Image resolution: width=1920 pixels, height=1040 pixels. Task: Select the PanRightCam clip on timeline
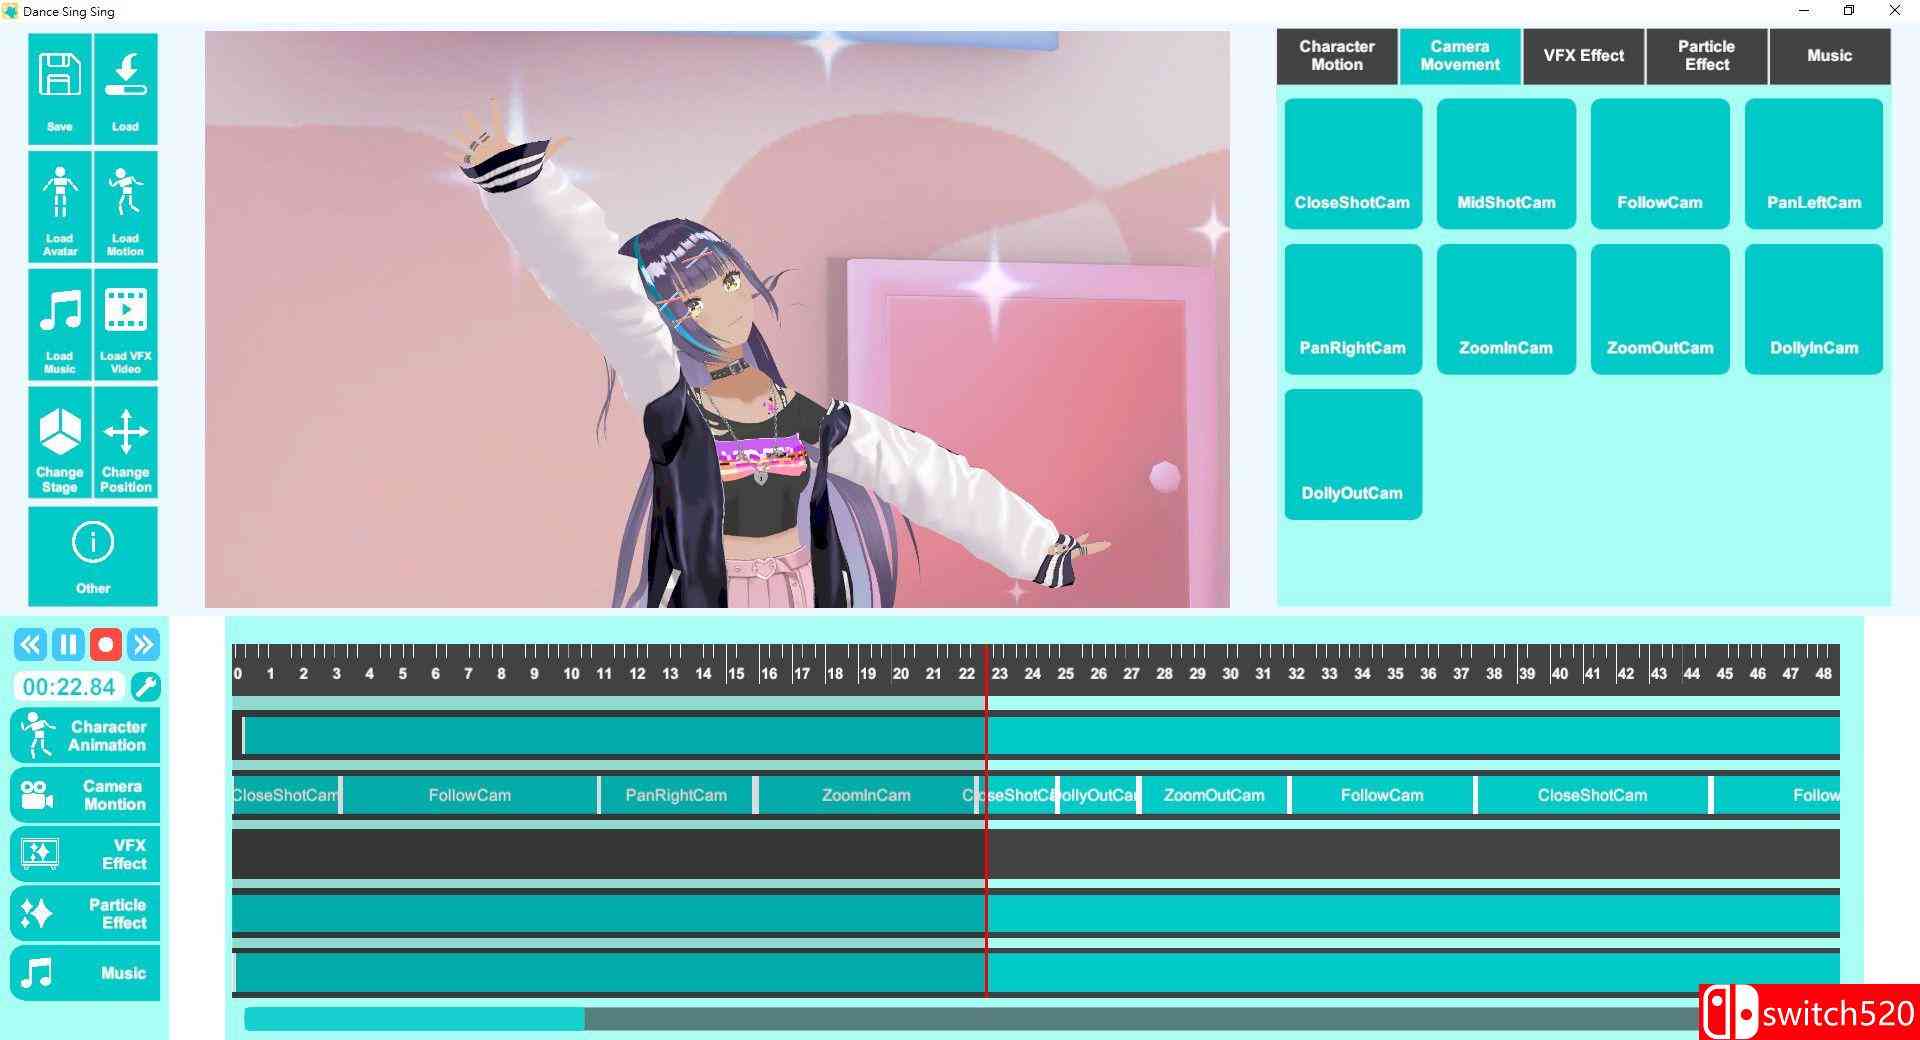tap(676, 796)
